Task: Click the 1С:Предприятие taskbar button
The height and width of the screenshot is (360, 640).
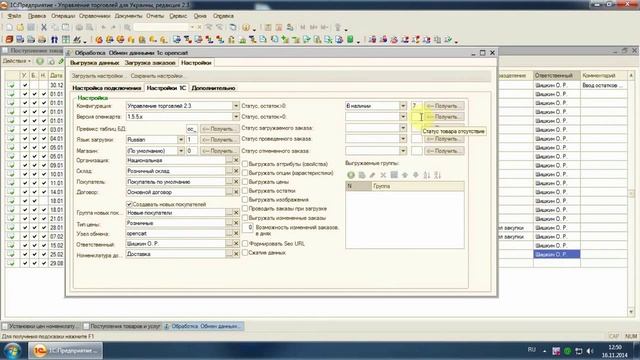Action: click(x=65, y=351)
